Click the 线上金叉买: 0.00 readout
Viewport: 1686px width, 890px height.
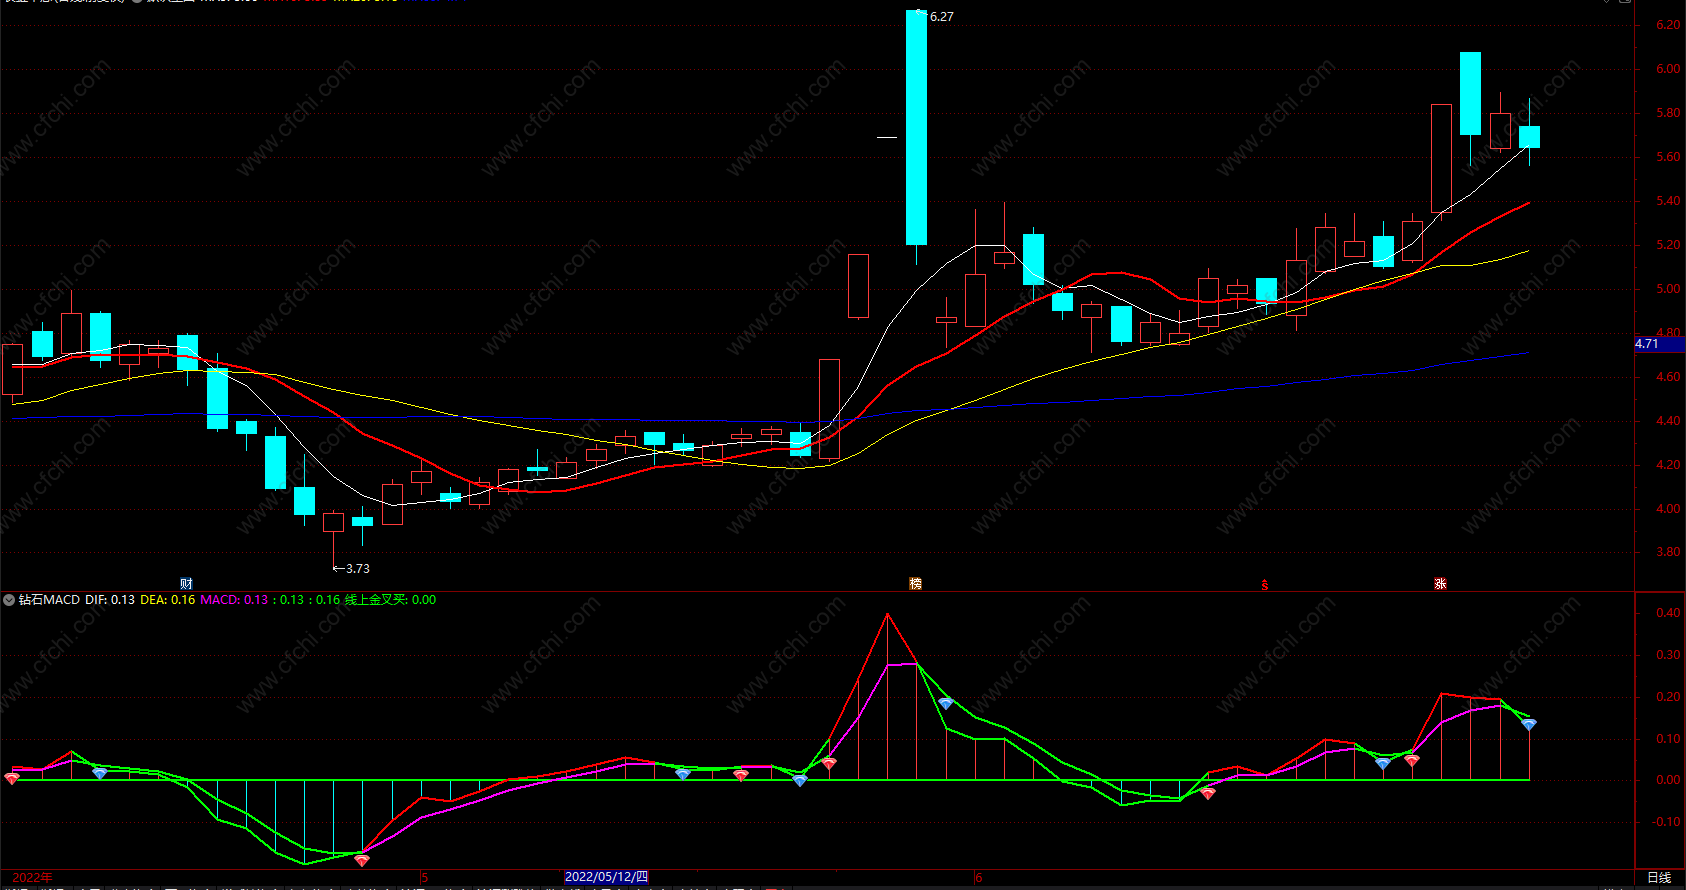(x=390, y=600)
